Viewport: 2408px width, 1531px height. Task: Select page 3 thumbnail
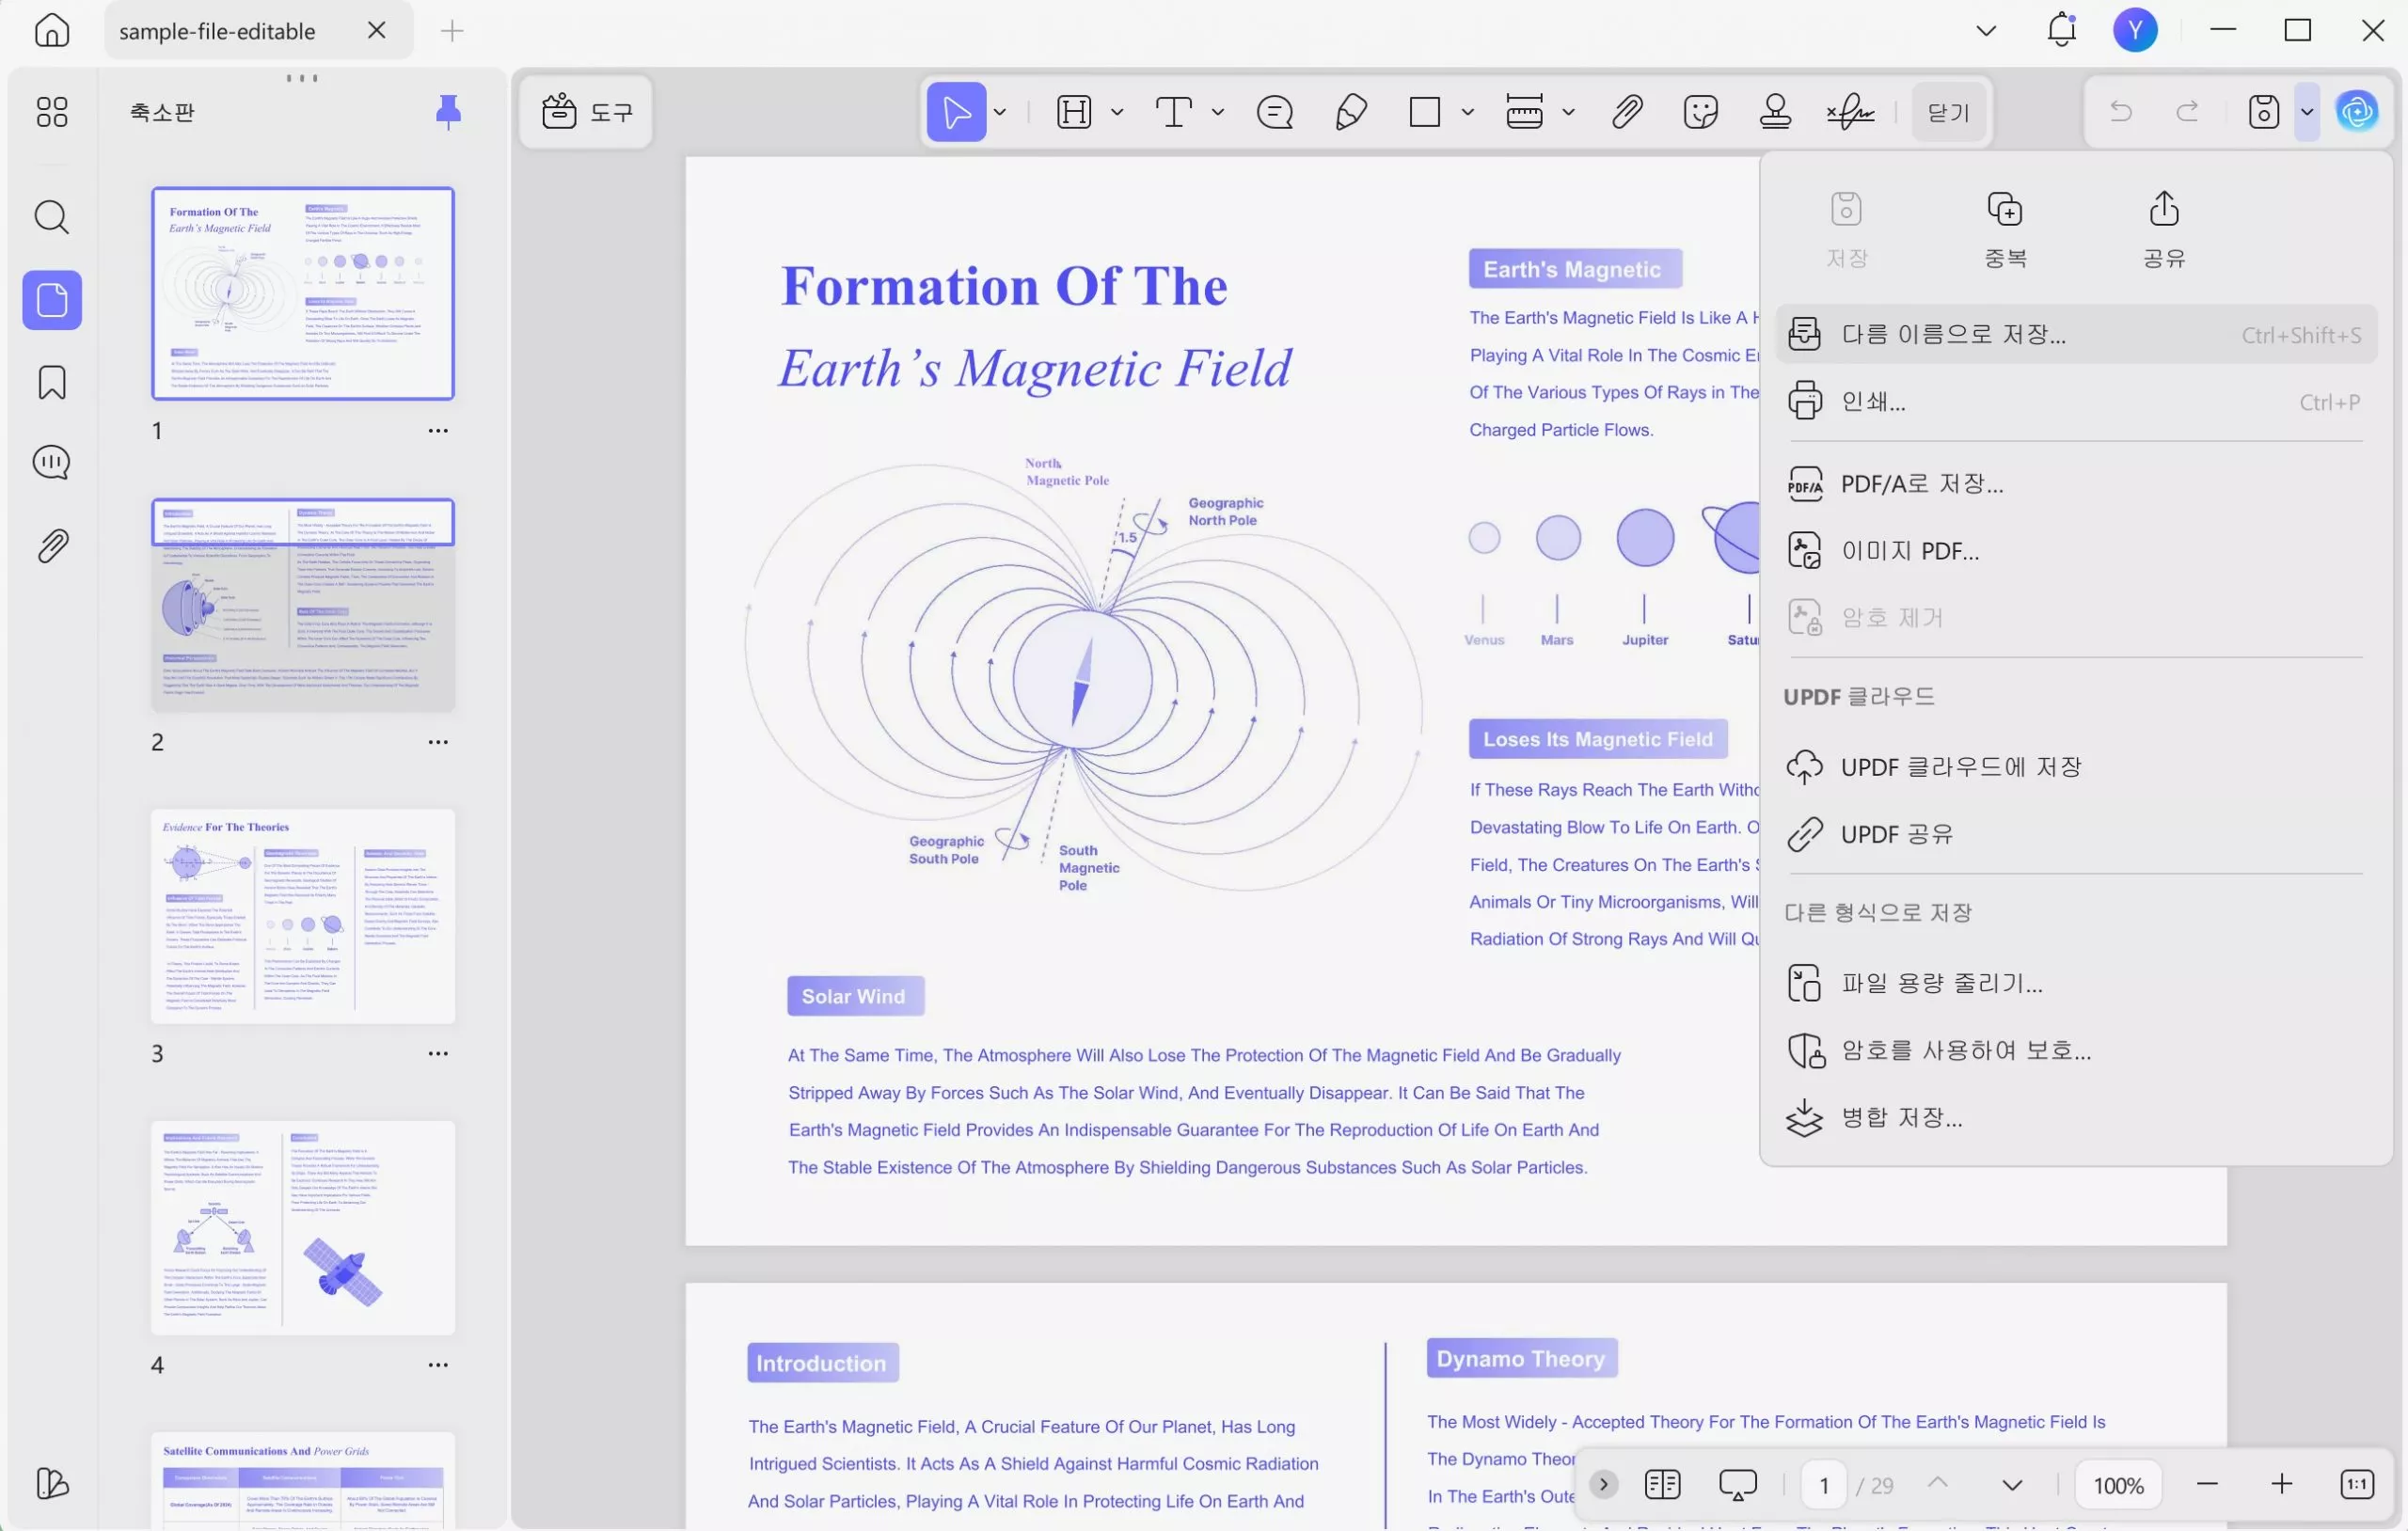click(x=303, y=916)
